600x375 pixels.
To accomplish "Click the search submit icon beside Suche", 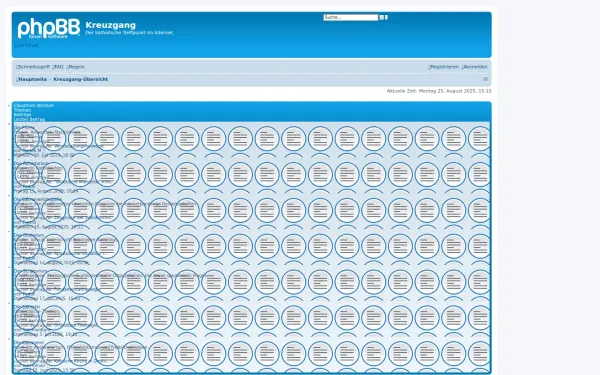I will 382,17.
